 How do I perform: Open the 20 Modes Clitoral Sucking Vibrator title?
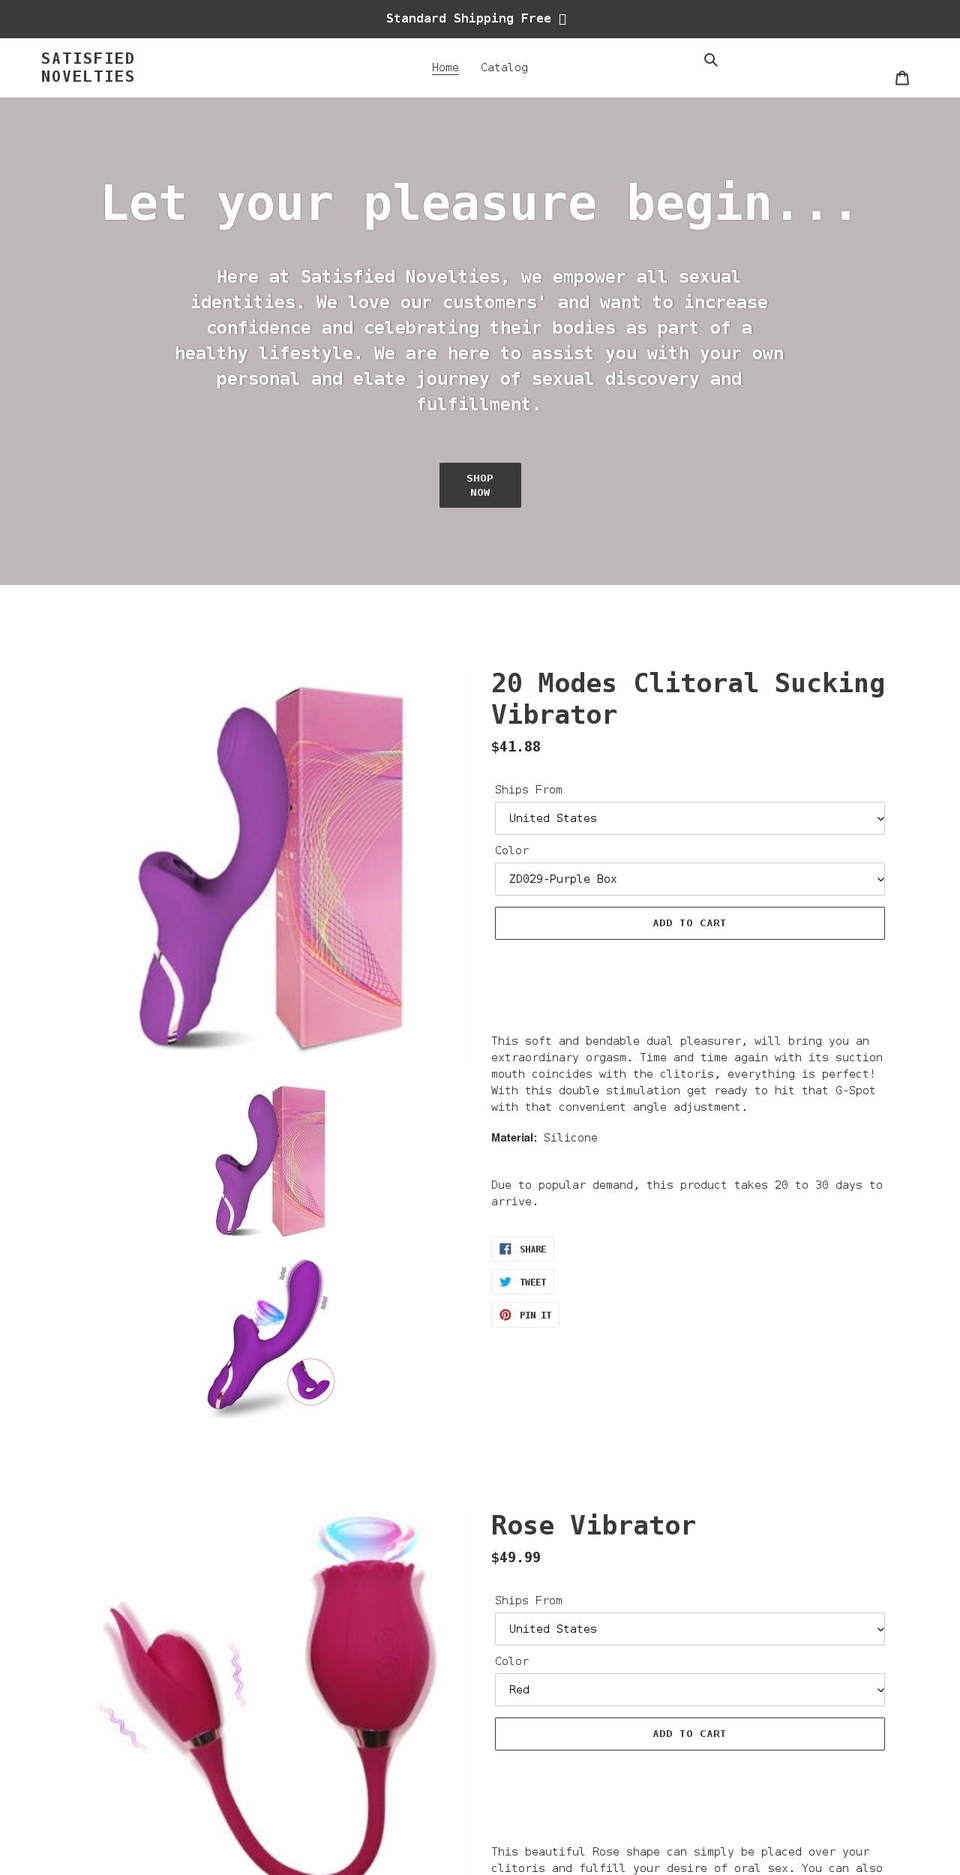(x=687, y=698)
